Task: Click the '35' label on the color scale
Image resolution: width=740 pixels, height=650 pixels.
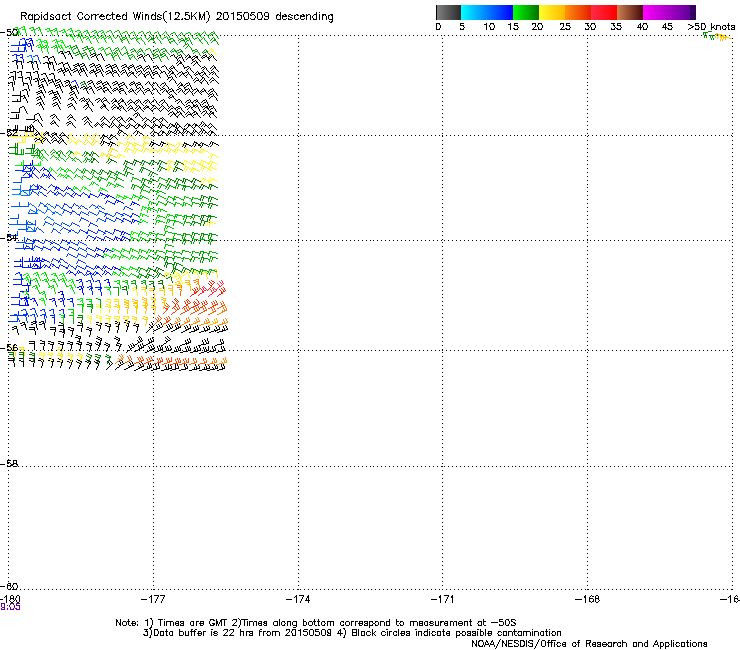Action: [615, 27]
